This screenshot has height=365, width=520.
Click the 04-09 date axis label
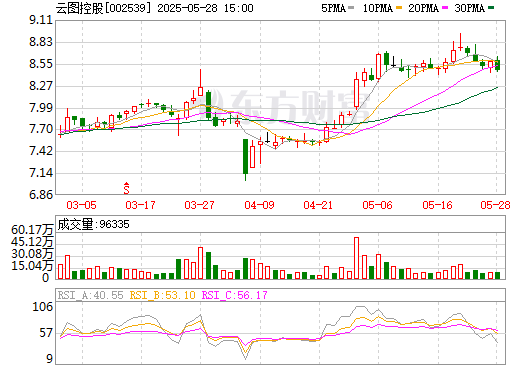tap(259, 205)
